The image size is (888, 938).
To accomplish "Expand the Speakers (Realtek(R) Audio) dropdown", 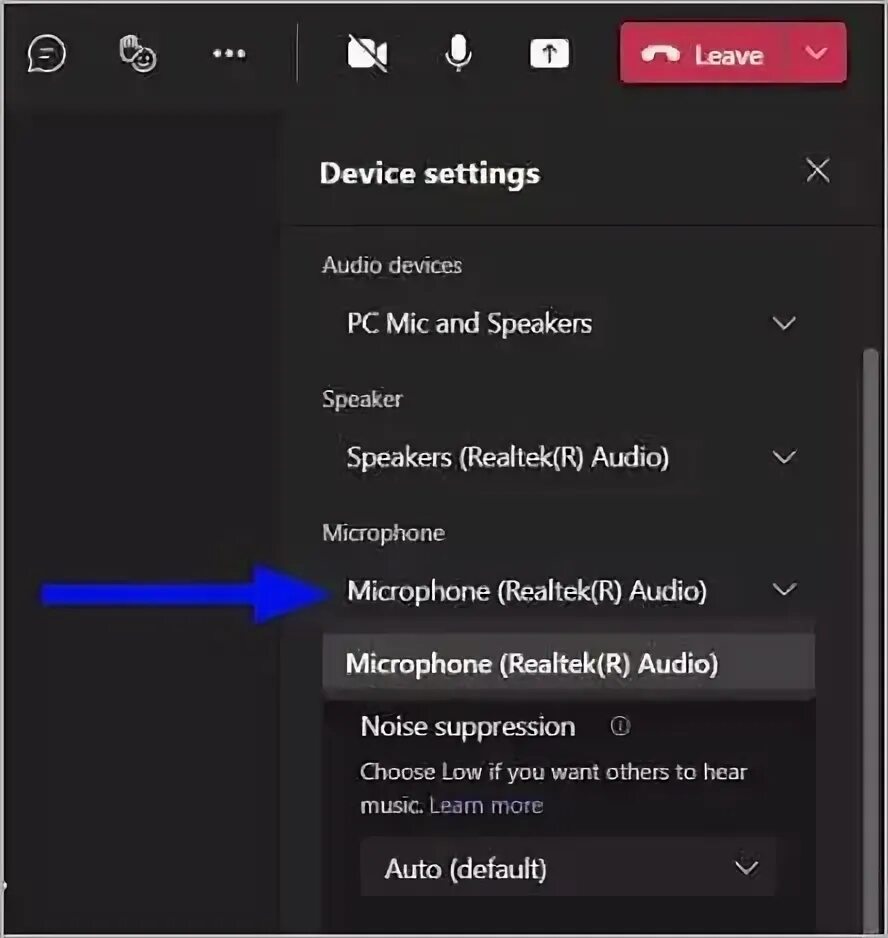I will (569, 458).
